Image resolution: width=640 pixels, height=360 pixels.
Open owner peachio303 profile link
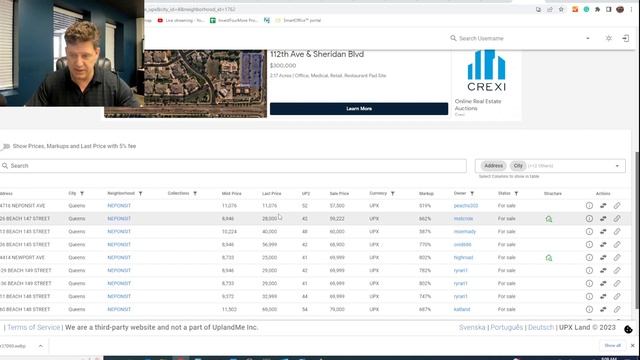coord(466,206)
